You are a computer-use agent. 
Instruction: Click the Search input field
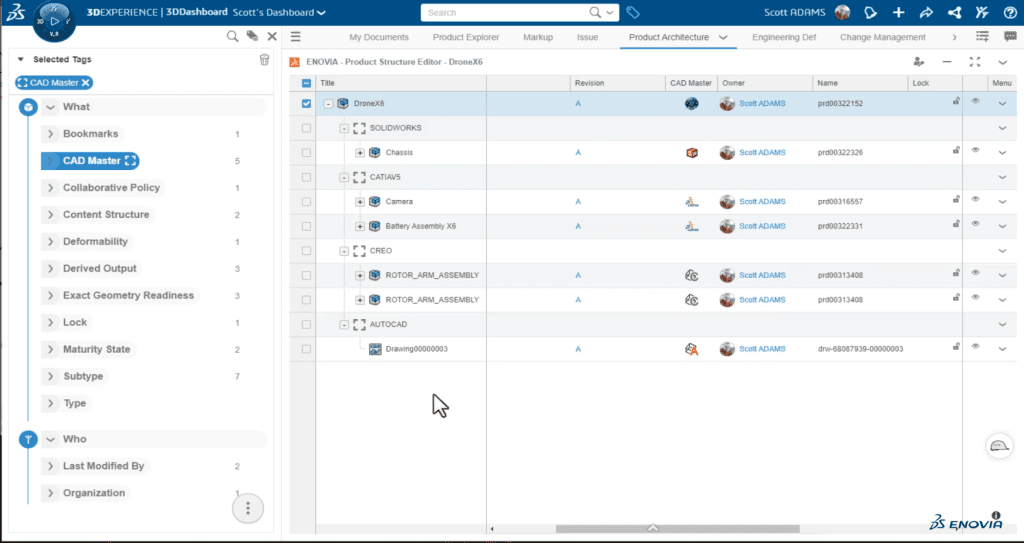click(506, 12)
